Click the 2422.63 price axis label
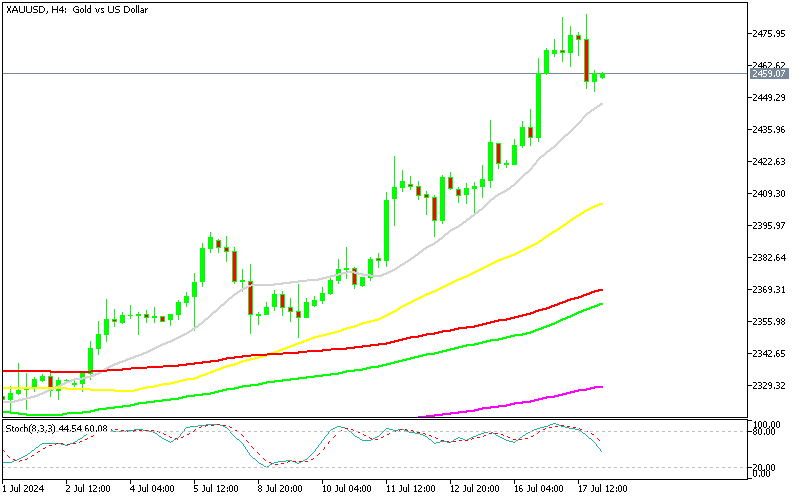Screen dimensions: 800x500 (x=768, y=162)
